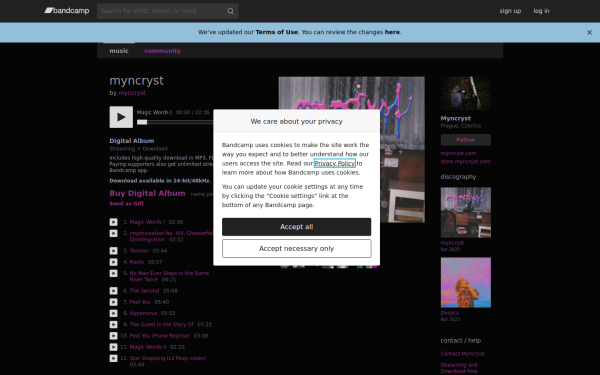600x375 pixels.
Task: Choose Accept necessary only
Action: click(x=297, y=249)
